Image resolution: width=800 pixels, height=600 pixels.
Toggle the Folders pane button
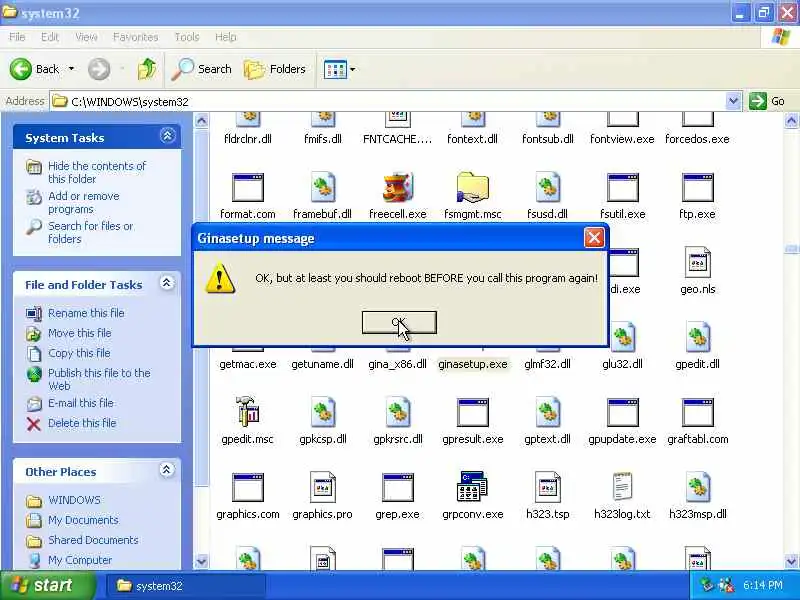pos(275,69)
